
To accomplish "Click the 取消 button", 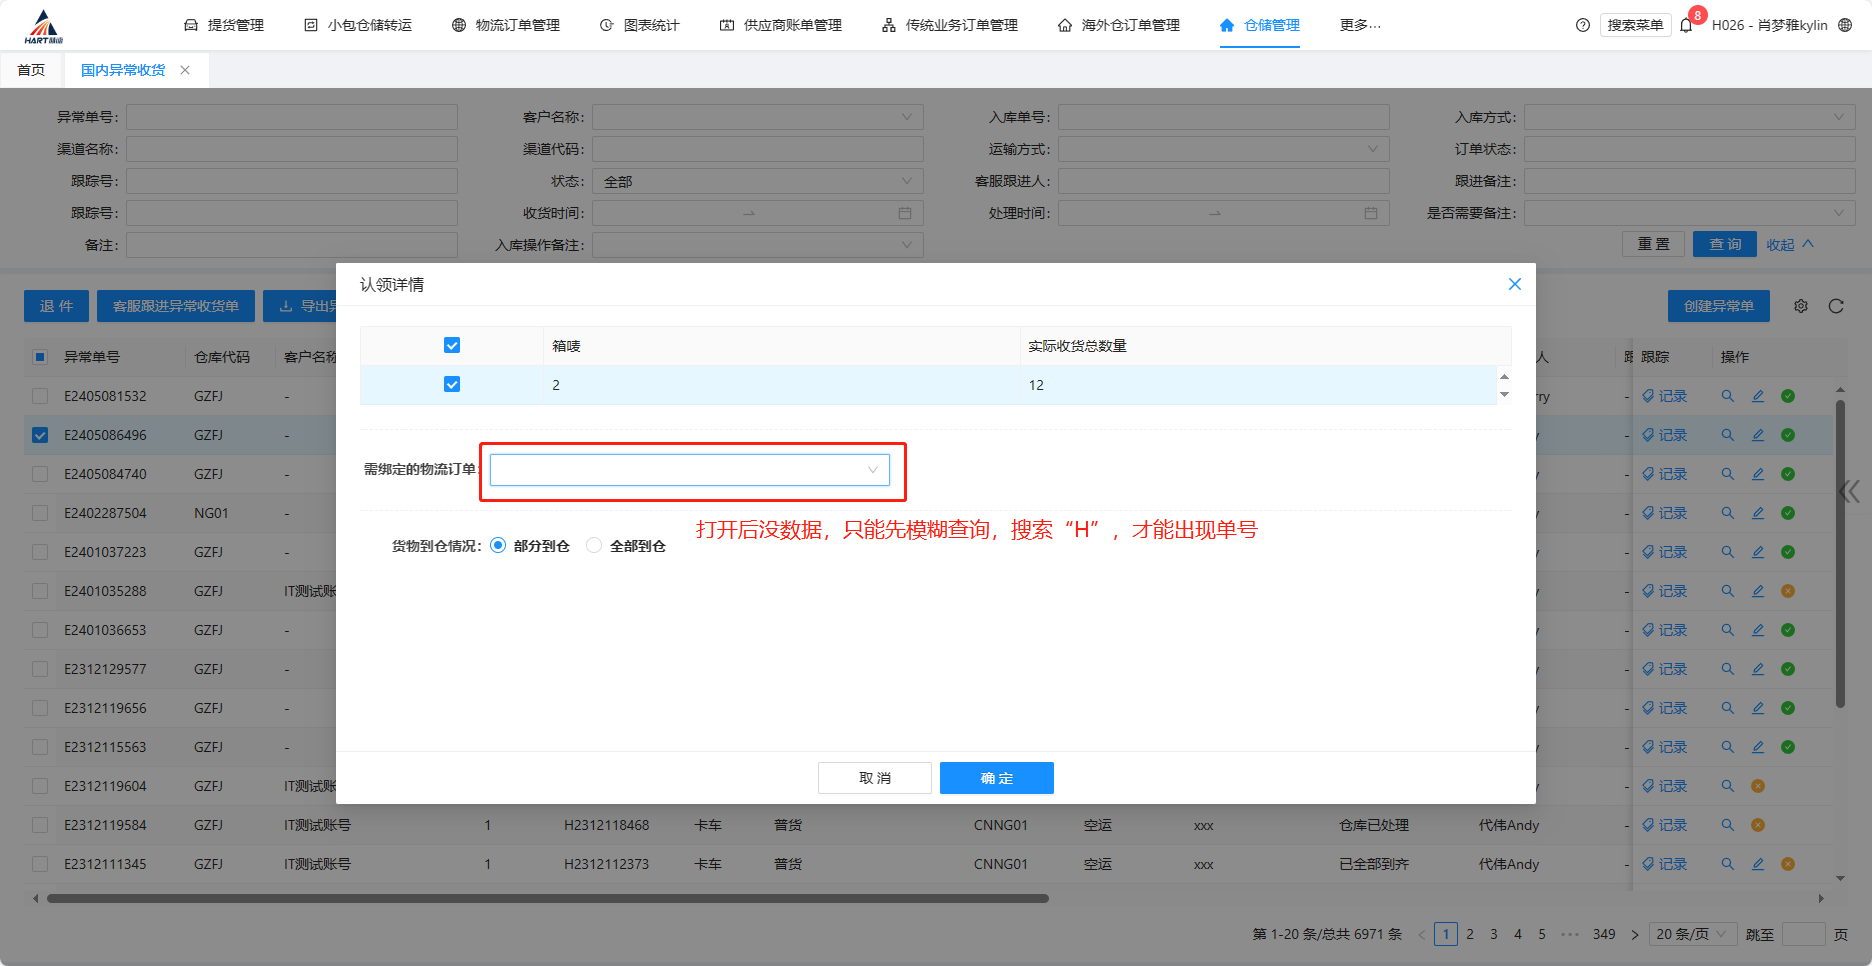I will click(874, 778).
